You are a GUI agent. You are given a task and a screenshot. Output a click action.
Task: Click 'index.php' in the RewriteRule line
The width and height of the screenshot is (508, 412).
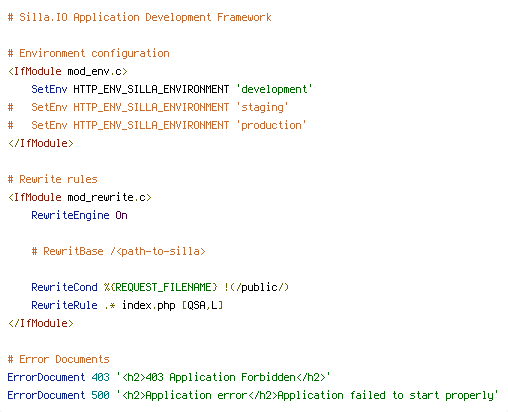coord(149,305)
